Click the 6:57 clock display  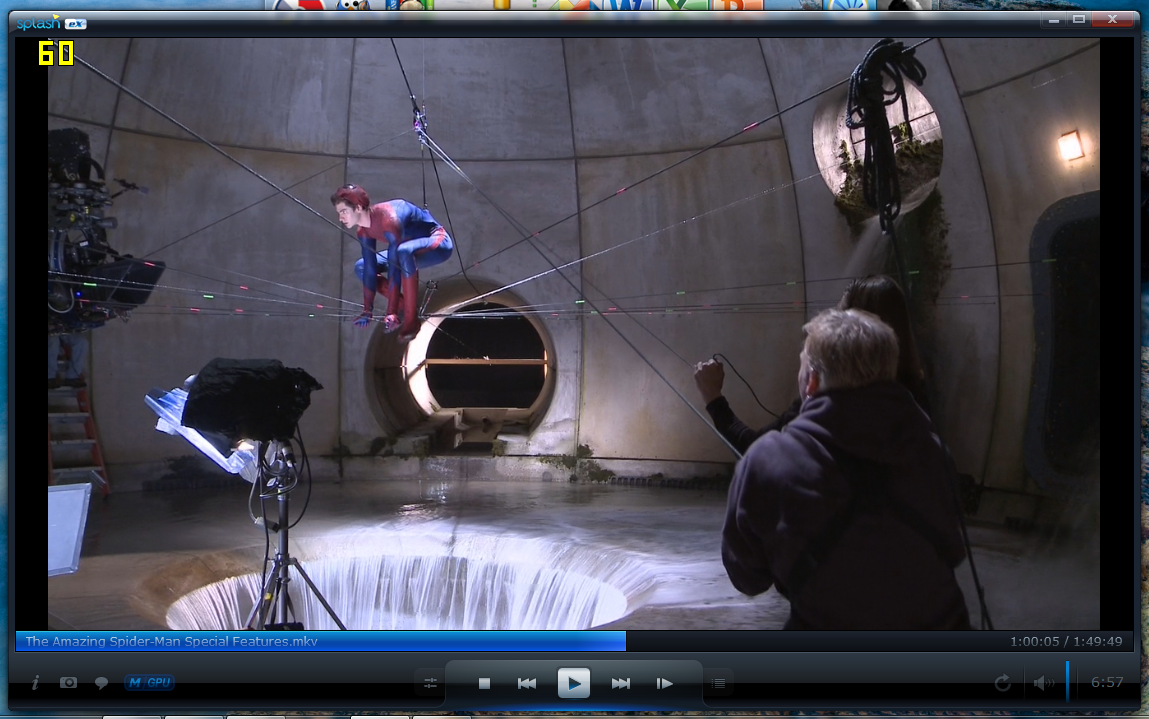[x=1106, y=682]
